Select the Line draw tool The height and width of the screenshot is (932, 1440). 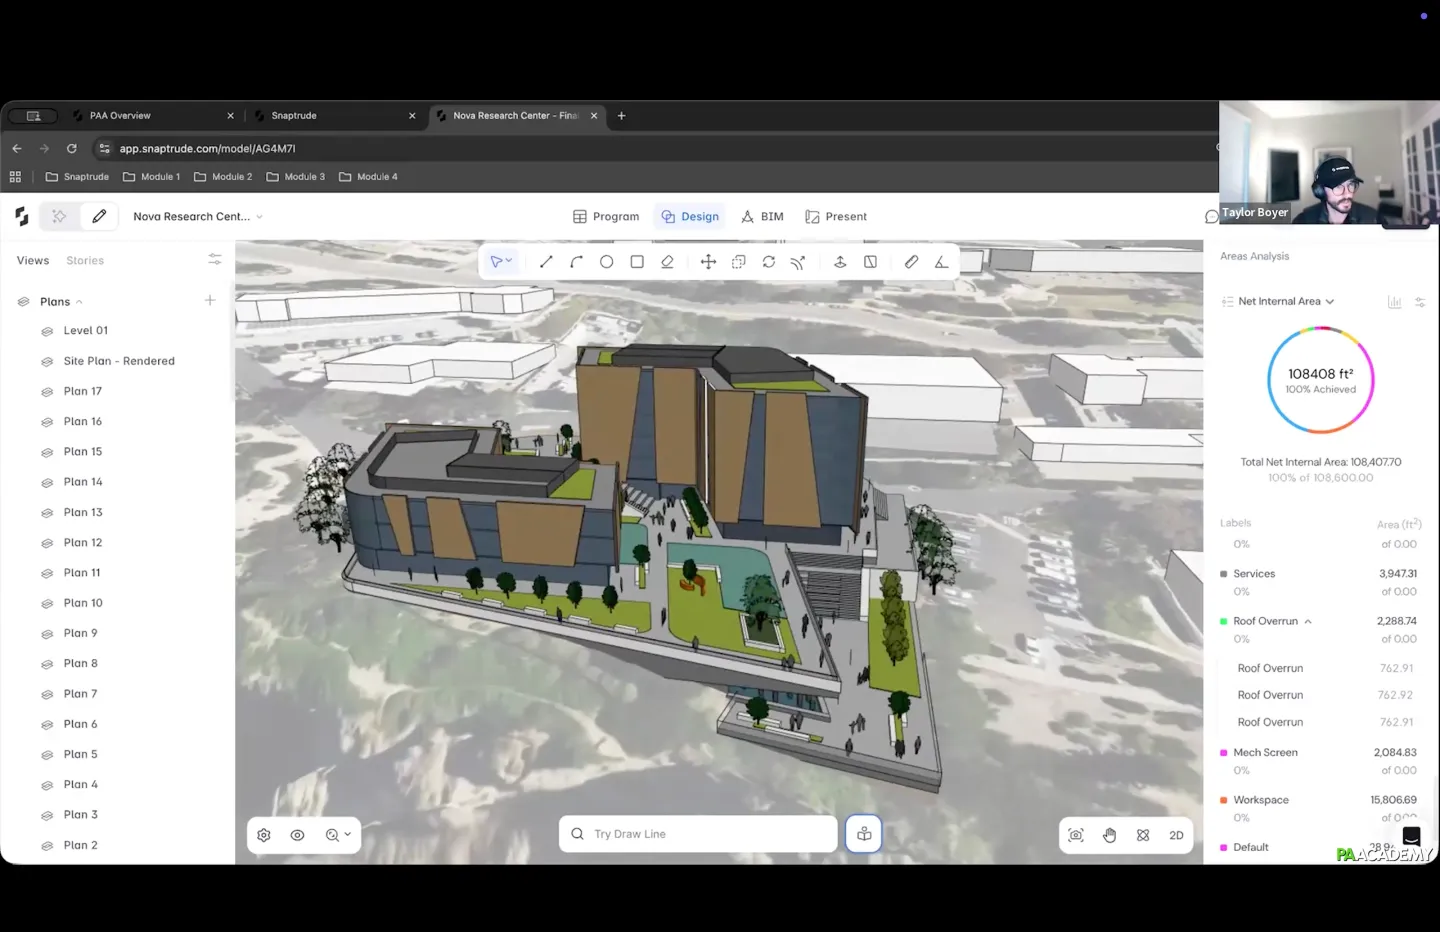coord(546,262)
